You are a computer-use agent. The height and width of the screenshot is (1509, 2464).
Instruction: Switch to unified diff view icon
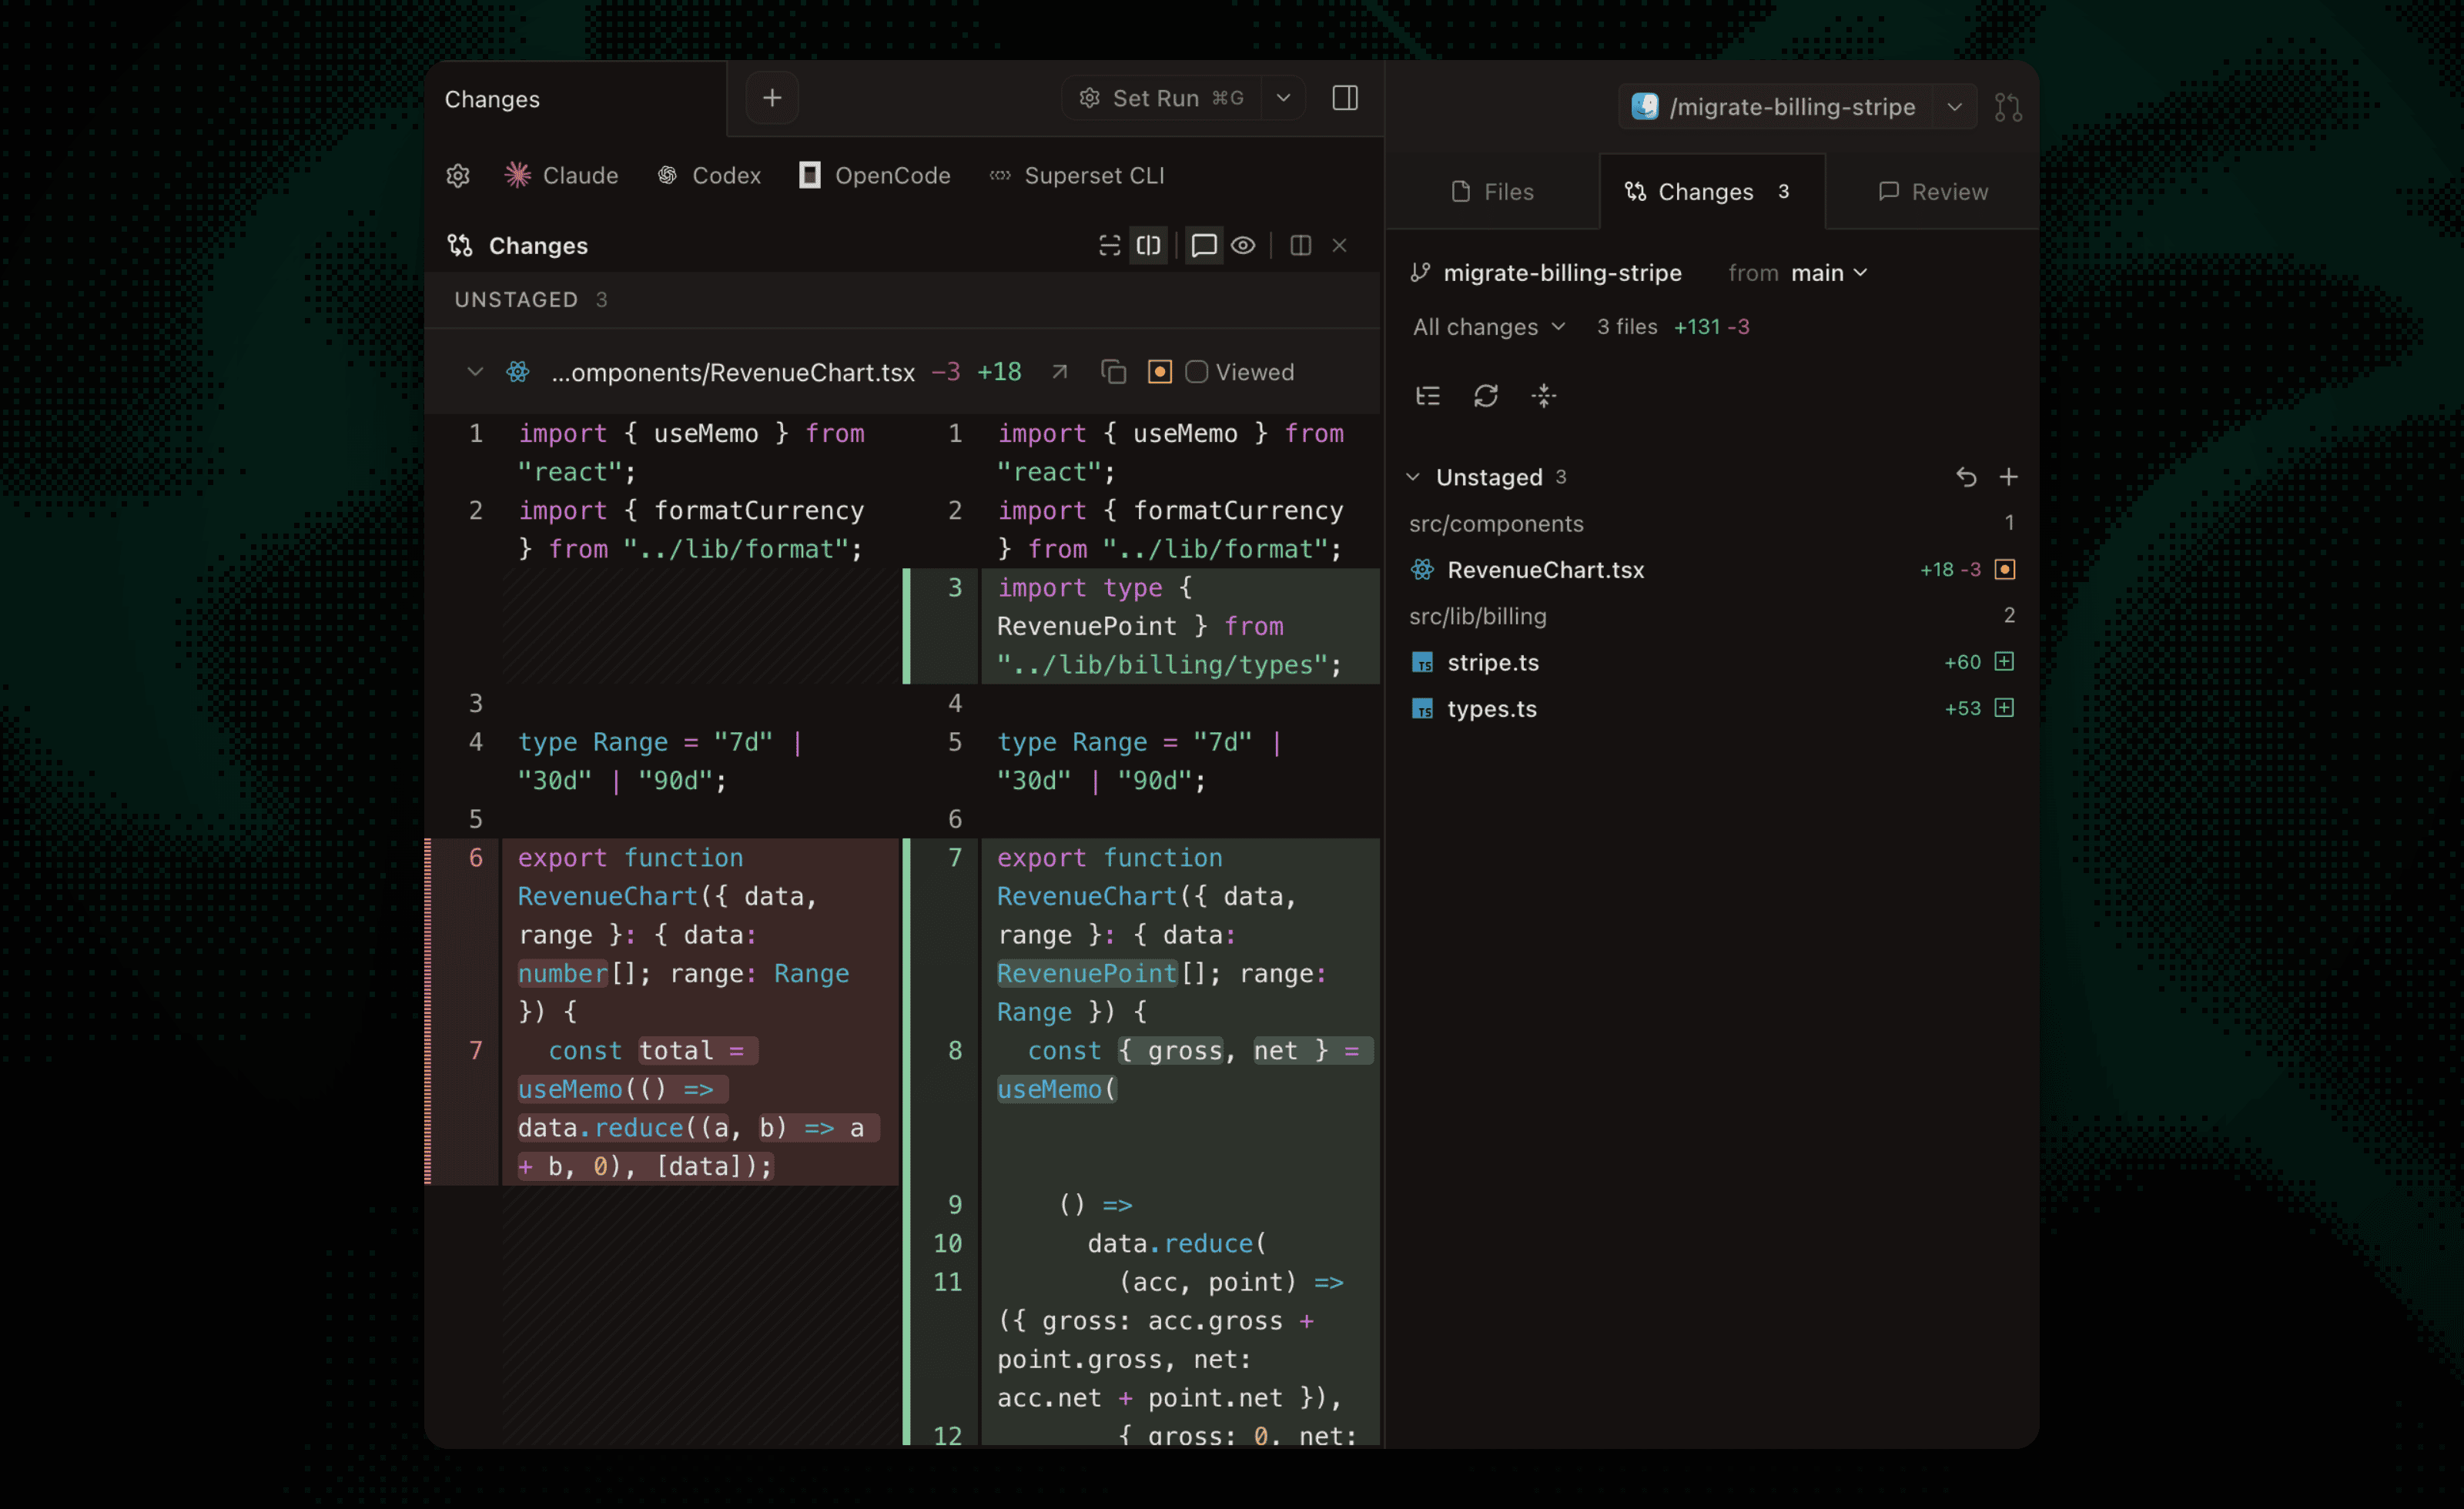tap(1109, 246)
